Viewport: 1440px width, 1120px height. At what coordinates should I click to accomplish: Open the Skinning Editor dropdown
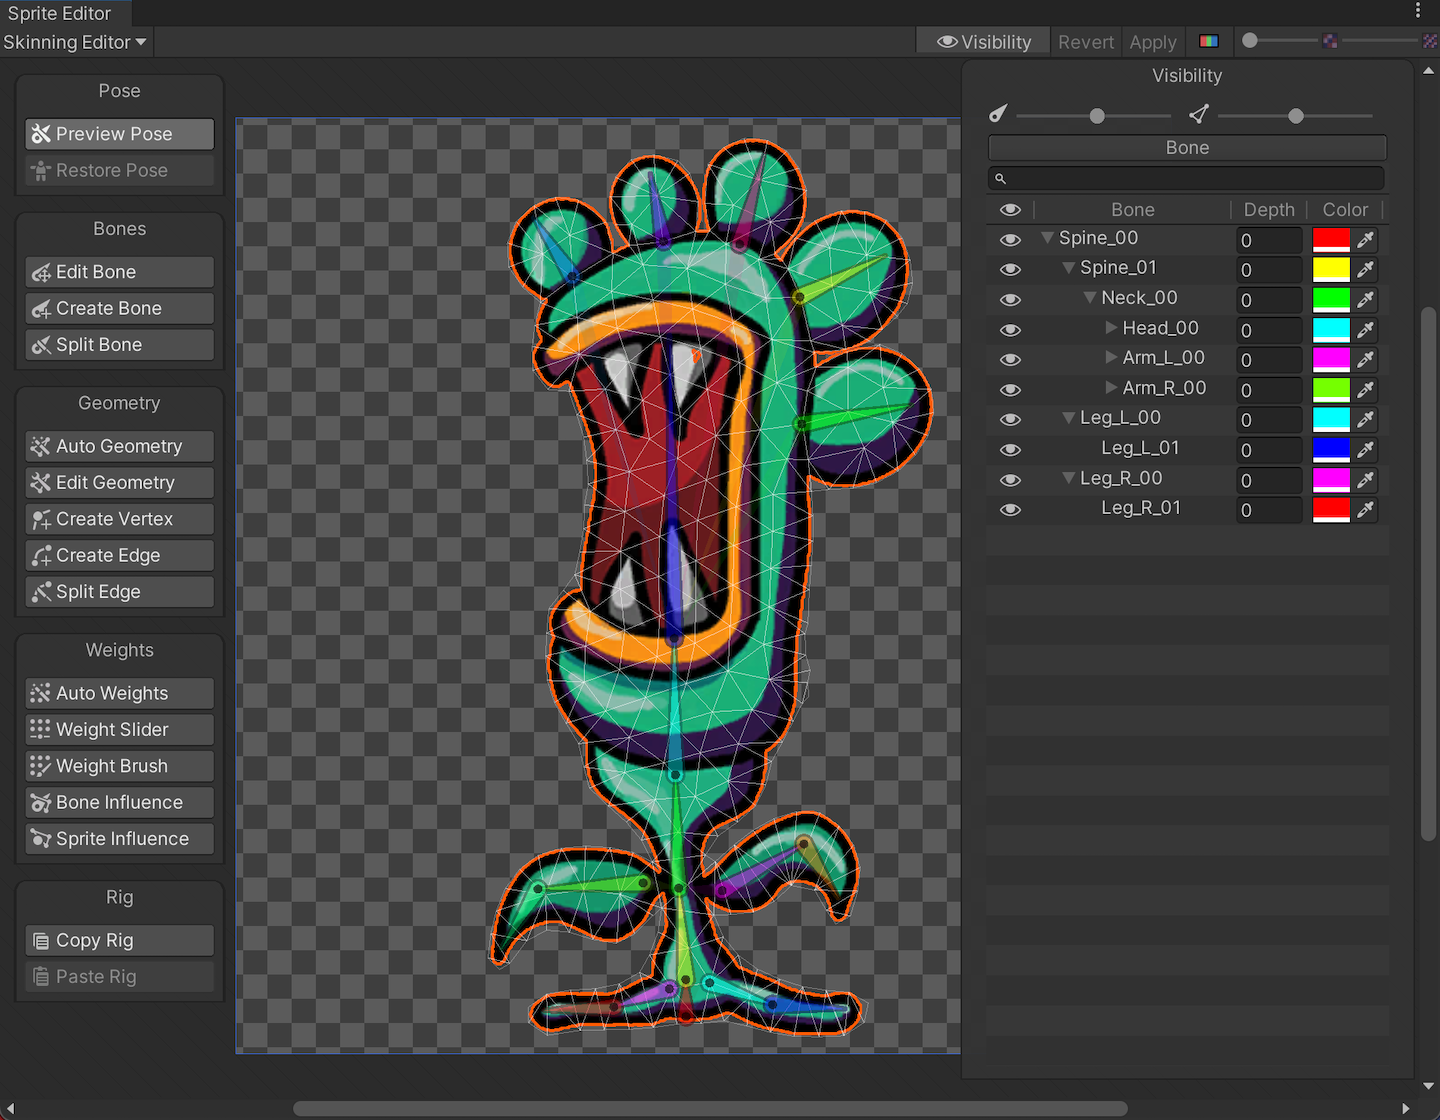(75, 42)
